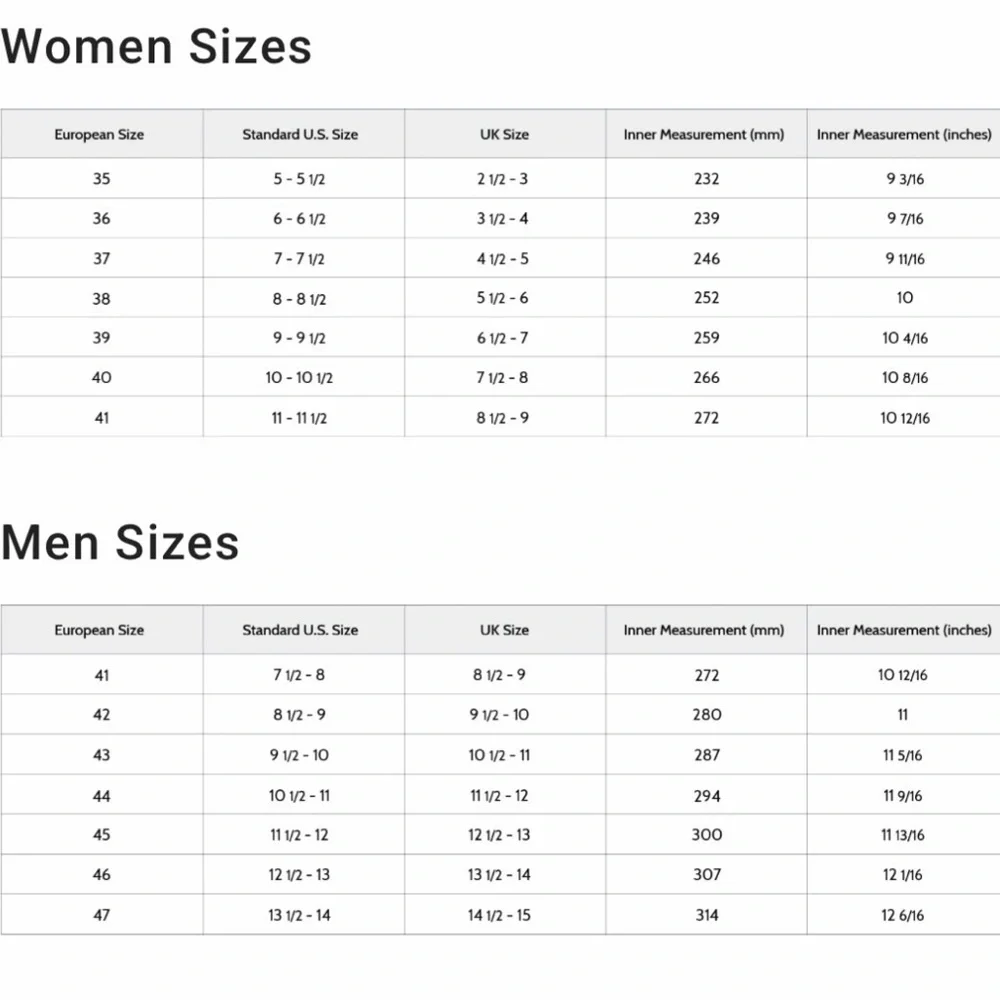The image size is (1000, 1000).
Task: Click the men's Inner Measurement (mm) header
Action: click(704, 630)
